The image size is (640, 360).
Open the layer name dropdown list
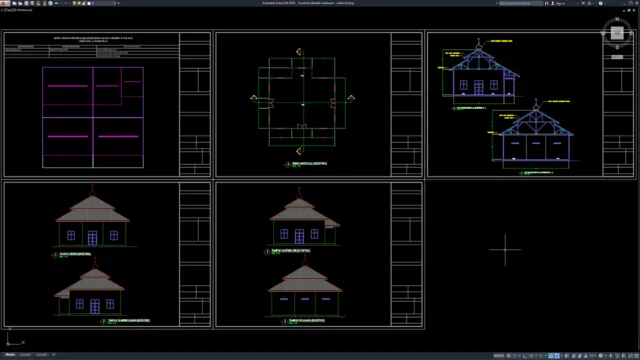(115, 3)
